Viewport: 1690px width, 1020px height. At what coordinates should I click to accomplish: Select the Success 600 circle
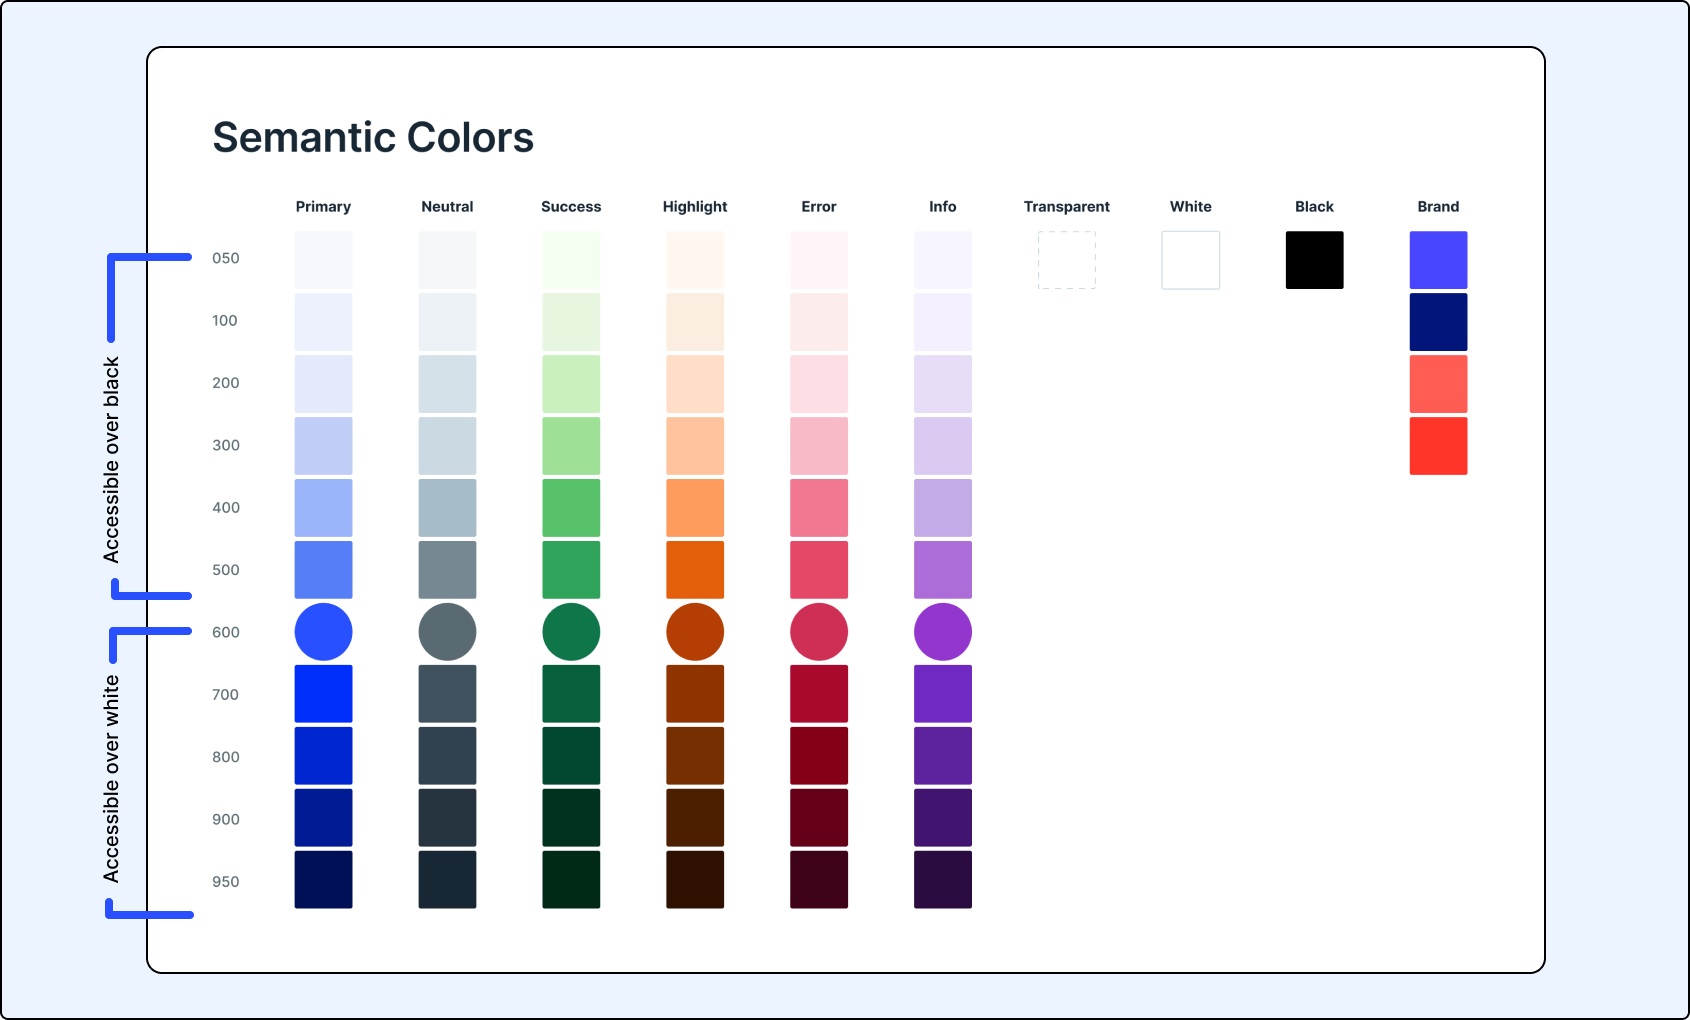click(x=571, y=631)
